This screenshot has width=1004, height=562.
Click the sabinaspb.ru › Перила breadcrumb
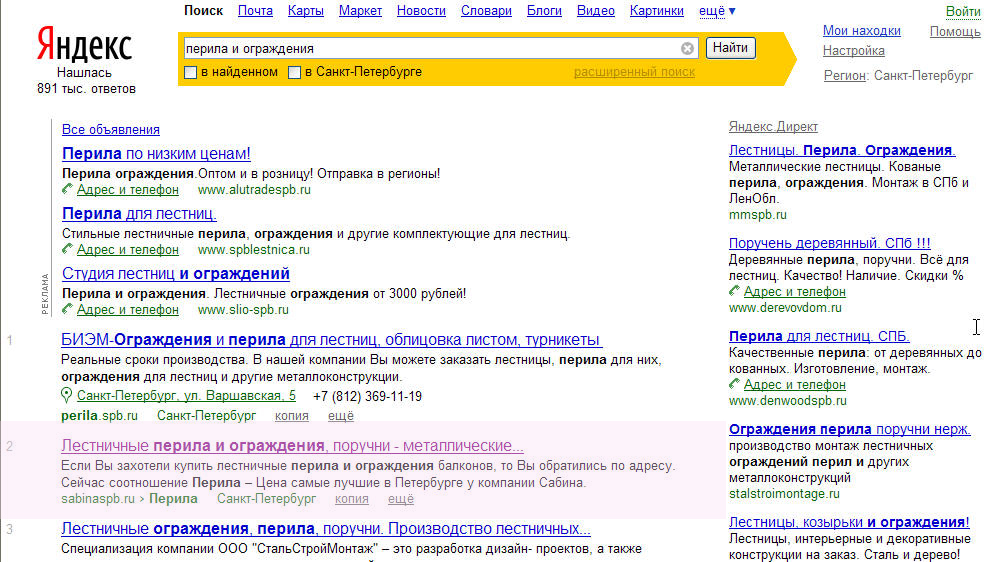pyautogui.click(x=129, y=499)
